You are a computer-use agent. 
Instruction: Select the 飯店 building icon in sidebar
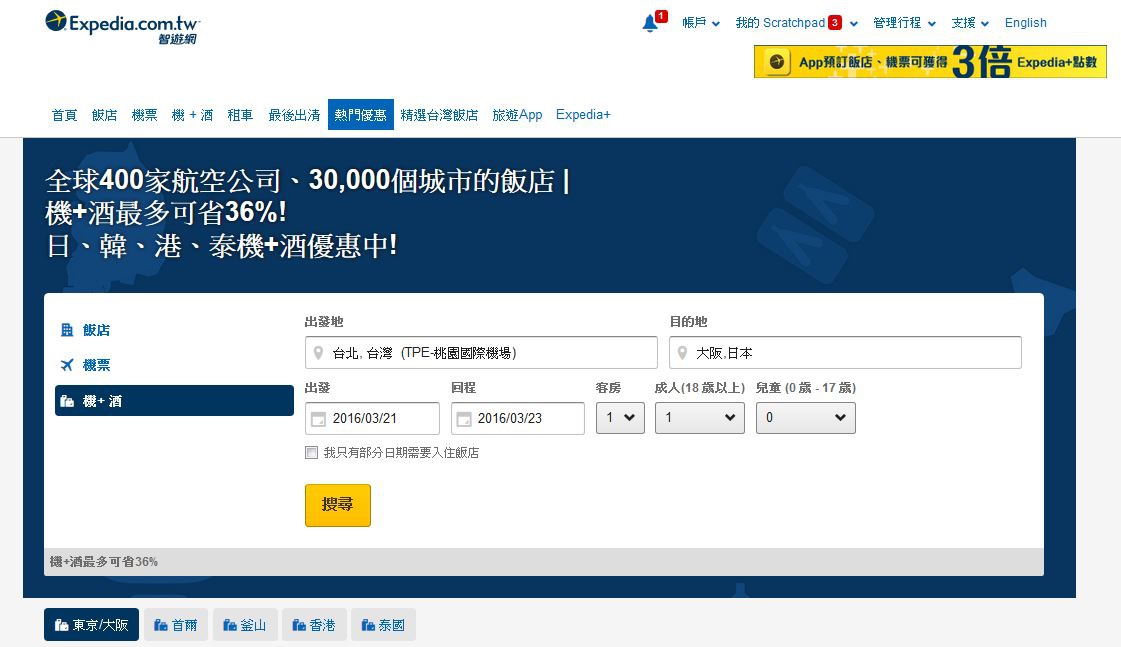(67, 330)
